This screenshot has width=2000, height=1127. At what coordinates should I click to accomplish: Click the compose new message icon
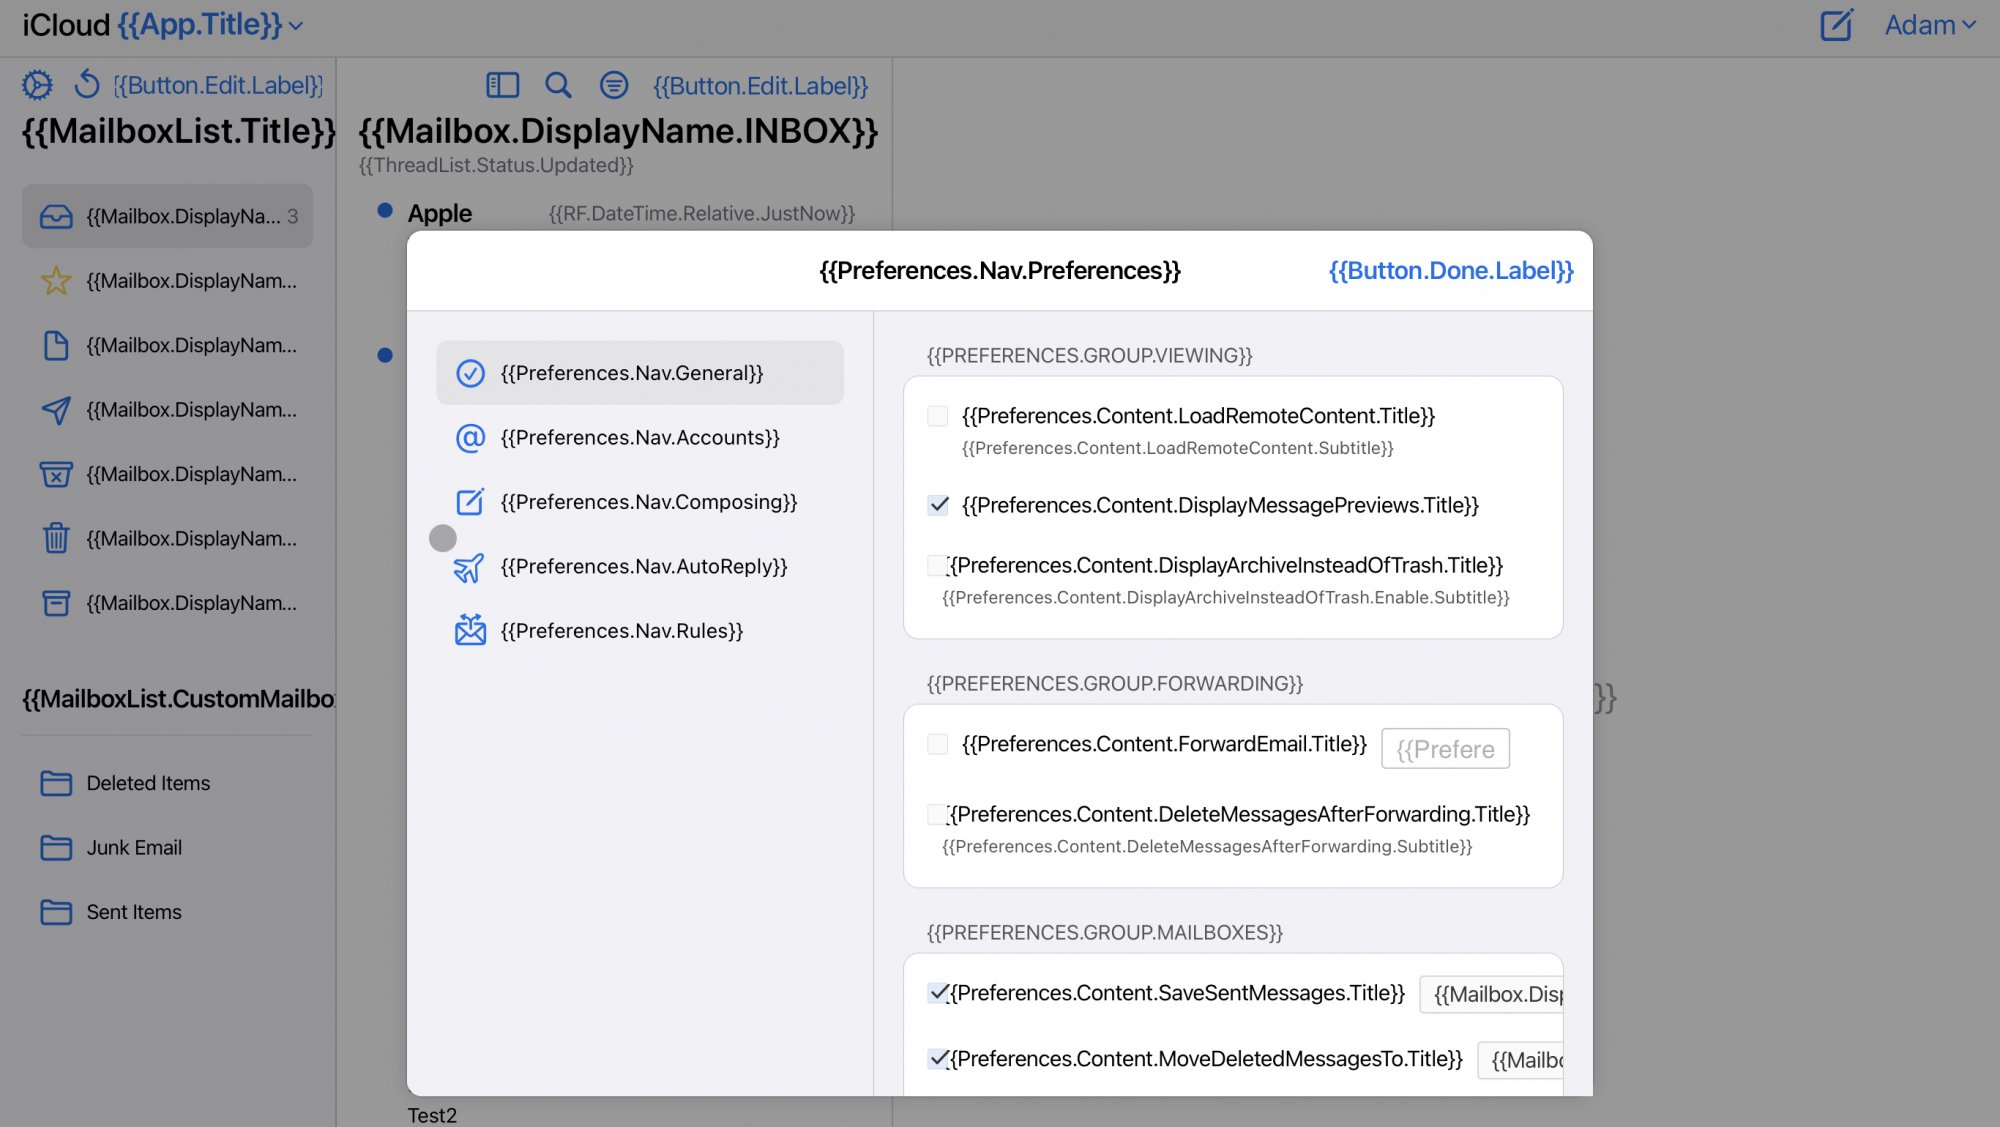tap(1836, 25)
